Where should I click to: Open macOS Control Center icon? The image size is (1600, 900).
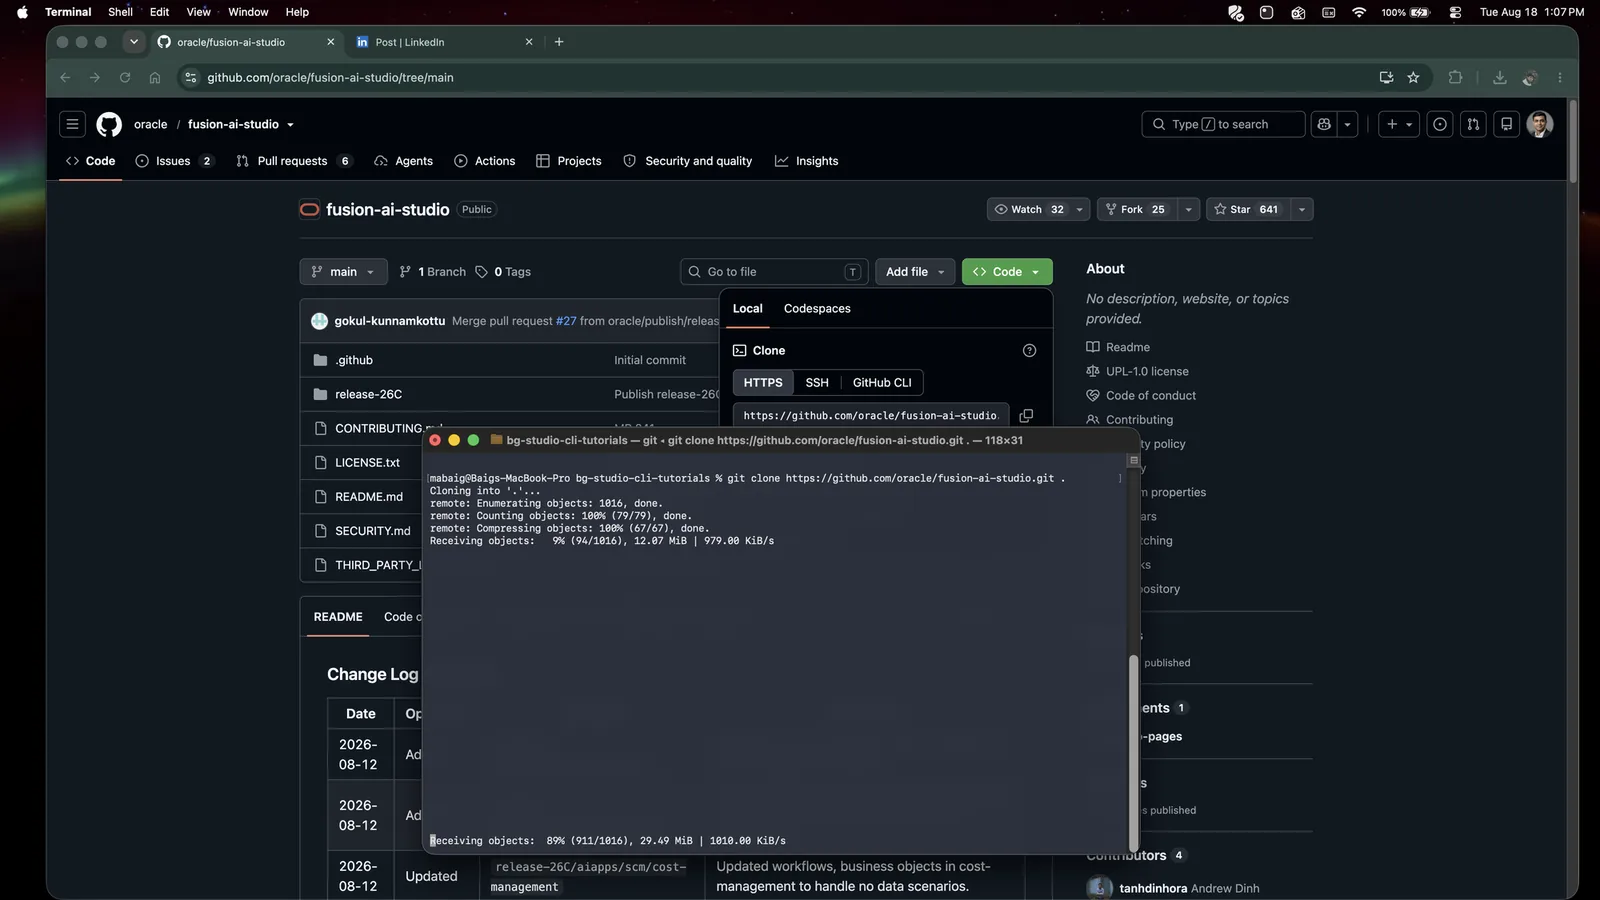[1455, 12]
